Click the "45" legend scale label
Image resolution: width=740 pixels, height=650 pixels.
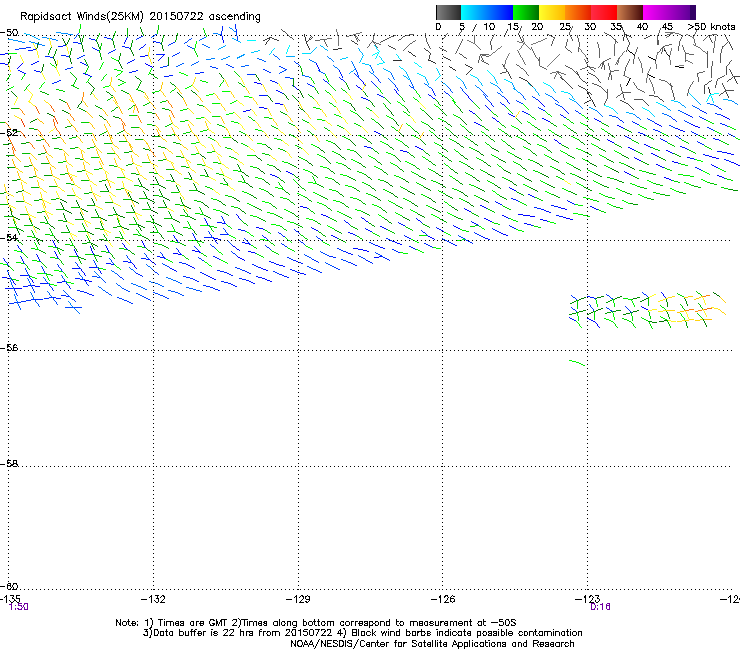click(x=667, y=27)
